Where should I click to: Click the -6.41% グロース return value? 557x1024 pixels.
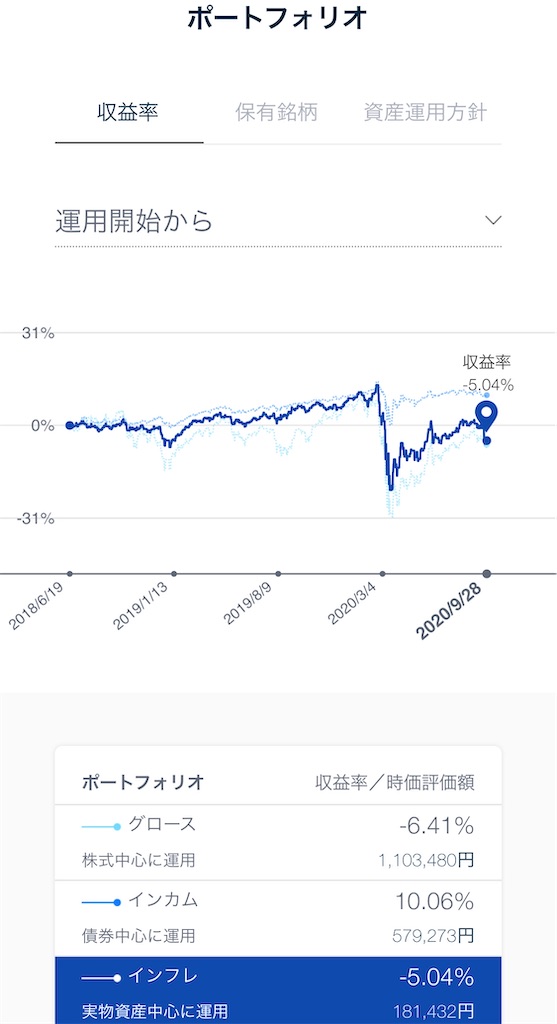click(436, 826)
